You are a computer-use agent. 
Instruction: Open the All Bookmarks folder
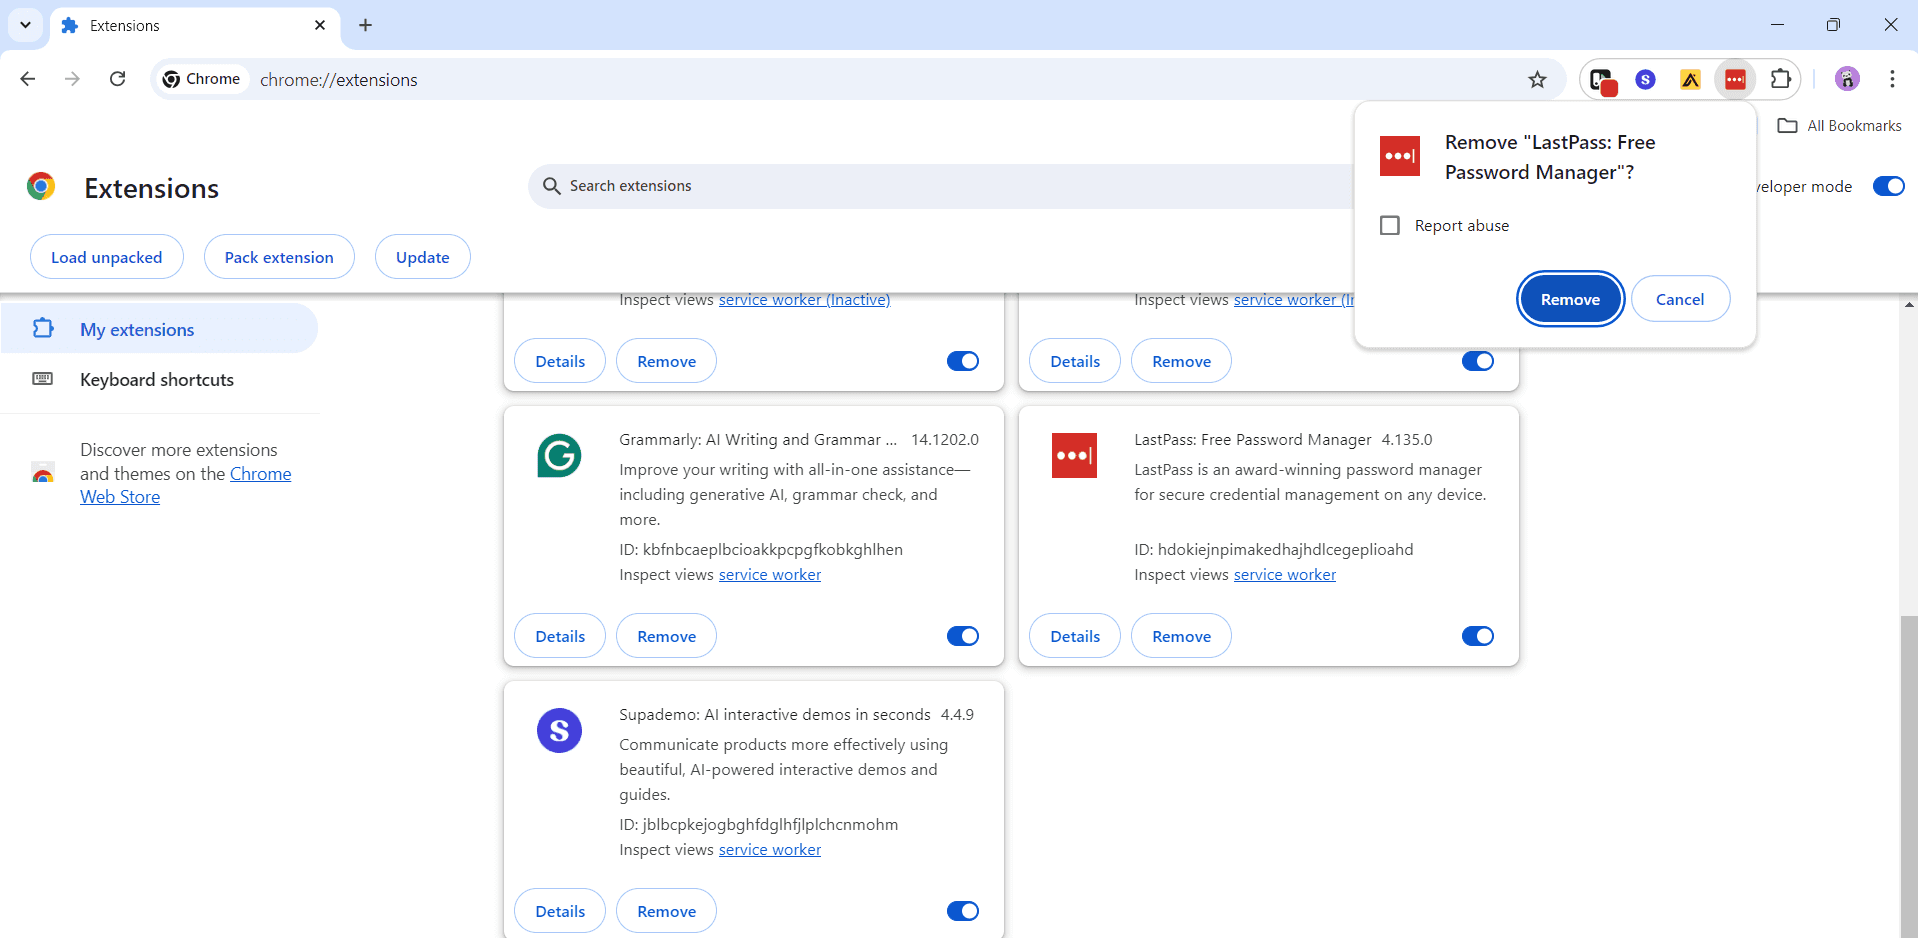[x=1840, y=126]
